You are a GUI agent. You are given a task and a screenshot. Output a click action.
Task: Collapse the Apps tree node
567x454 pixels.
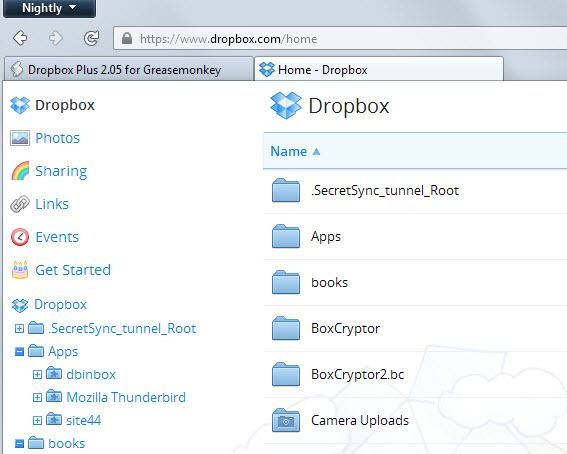[19, 351]
